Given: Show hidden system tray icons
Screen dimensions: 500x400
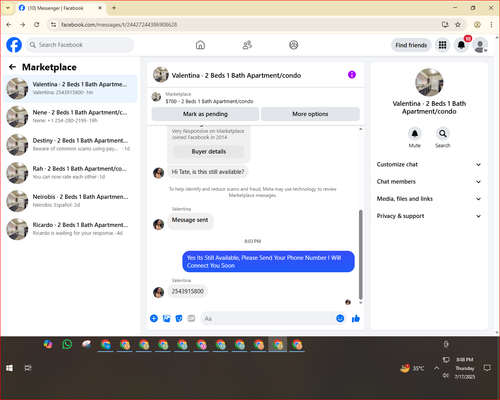Looking at the screenshot, I should pyautogui.click(x=436, y=368).
